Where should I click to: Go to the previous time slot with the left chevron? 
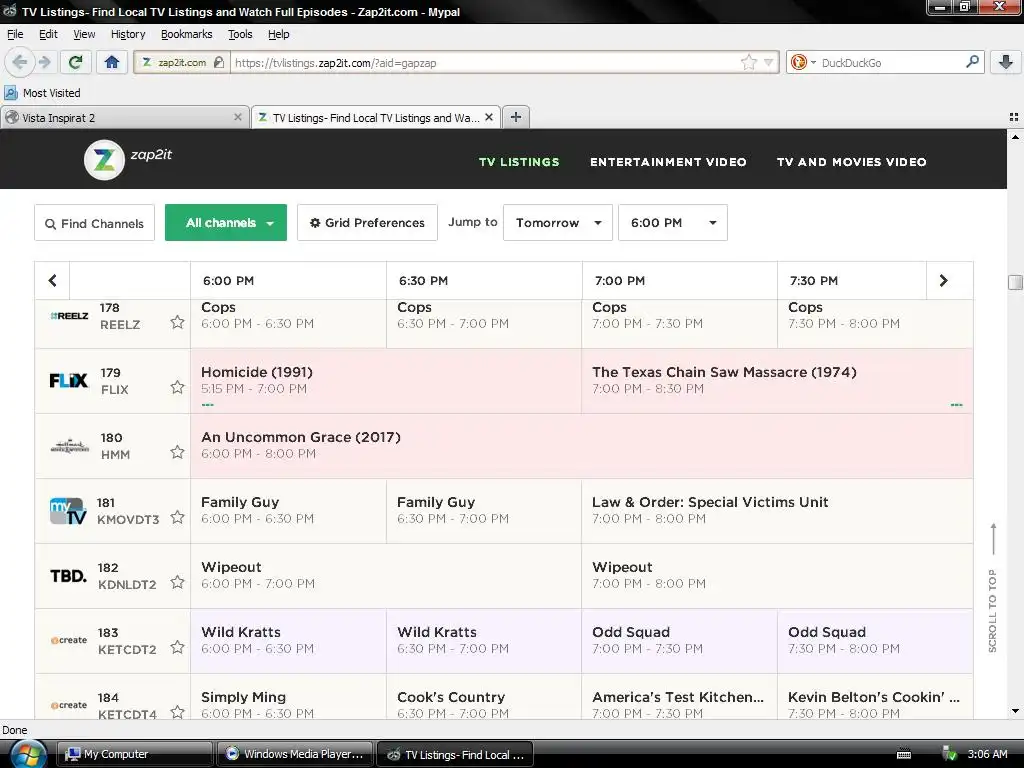(x=52, y=280)
